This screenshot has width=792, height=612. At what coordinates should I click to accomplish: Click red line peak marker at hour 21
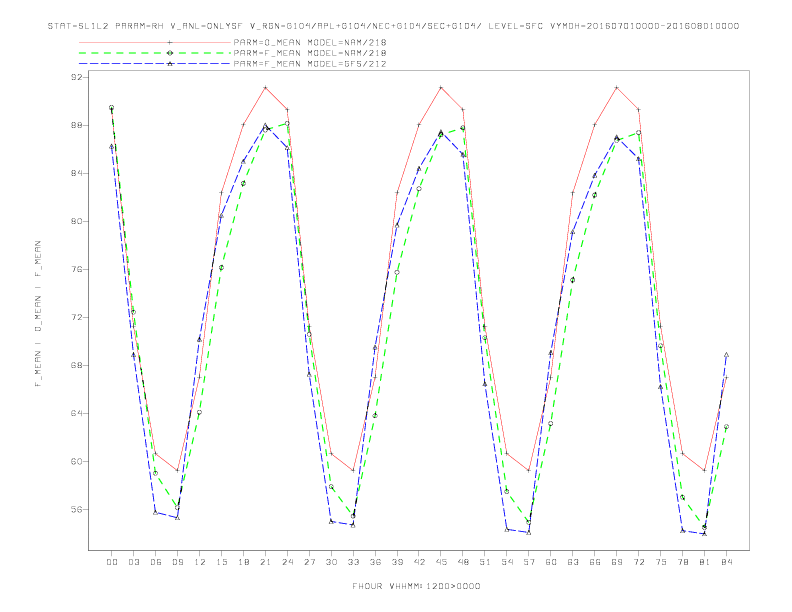point(265,88)
